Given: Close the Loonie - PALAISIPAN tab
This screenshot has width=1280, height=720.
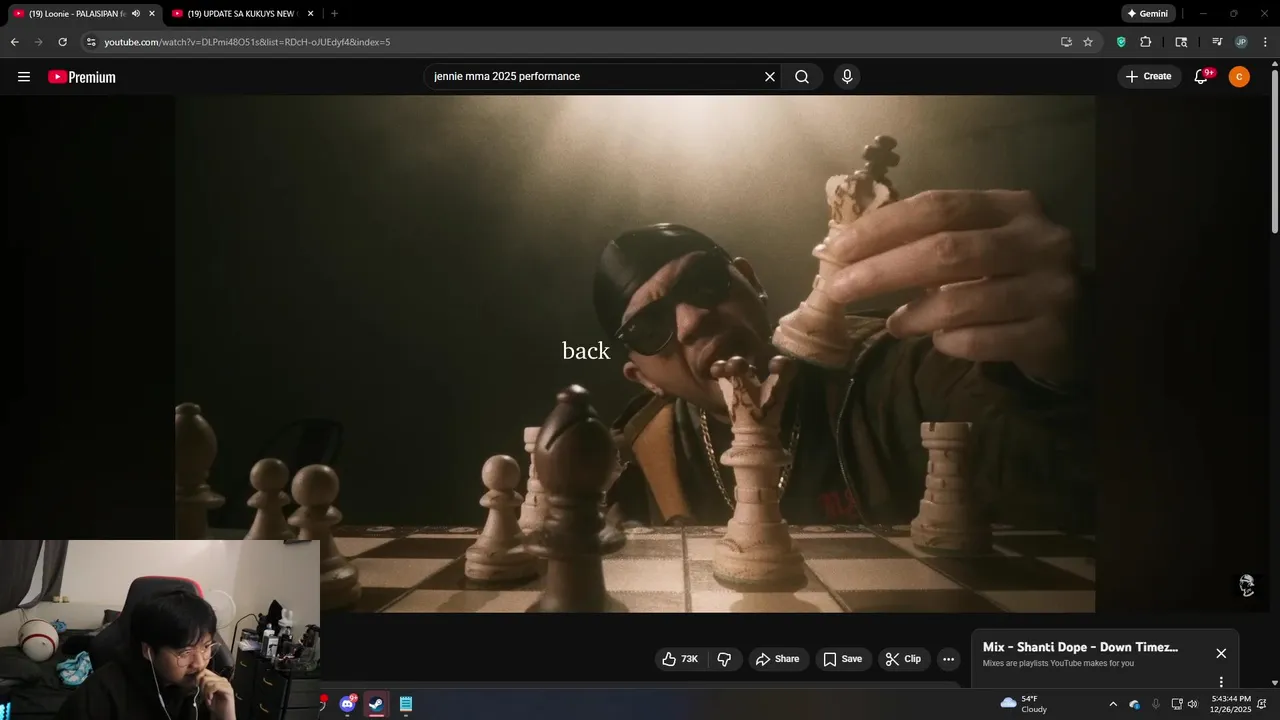Looking at the screenshot, I should point(152,14).
